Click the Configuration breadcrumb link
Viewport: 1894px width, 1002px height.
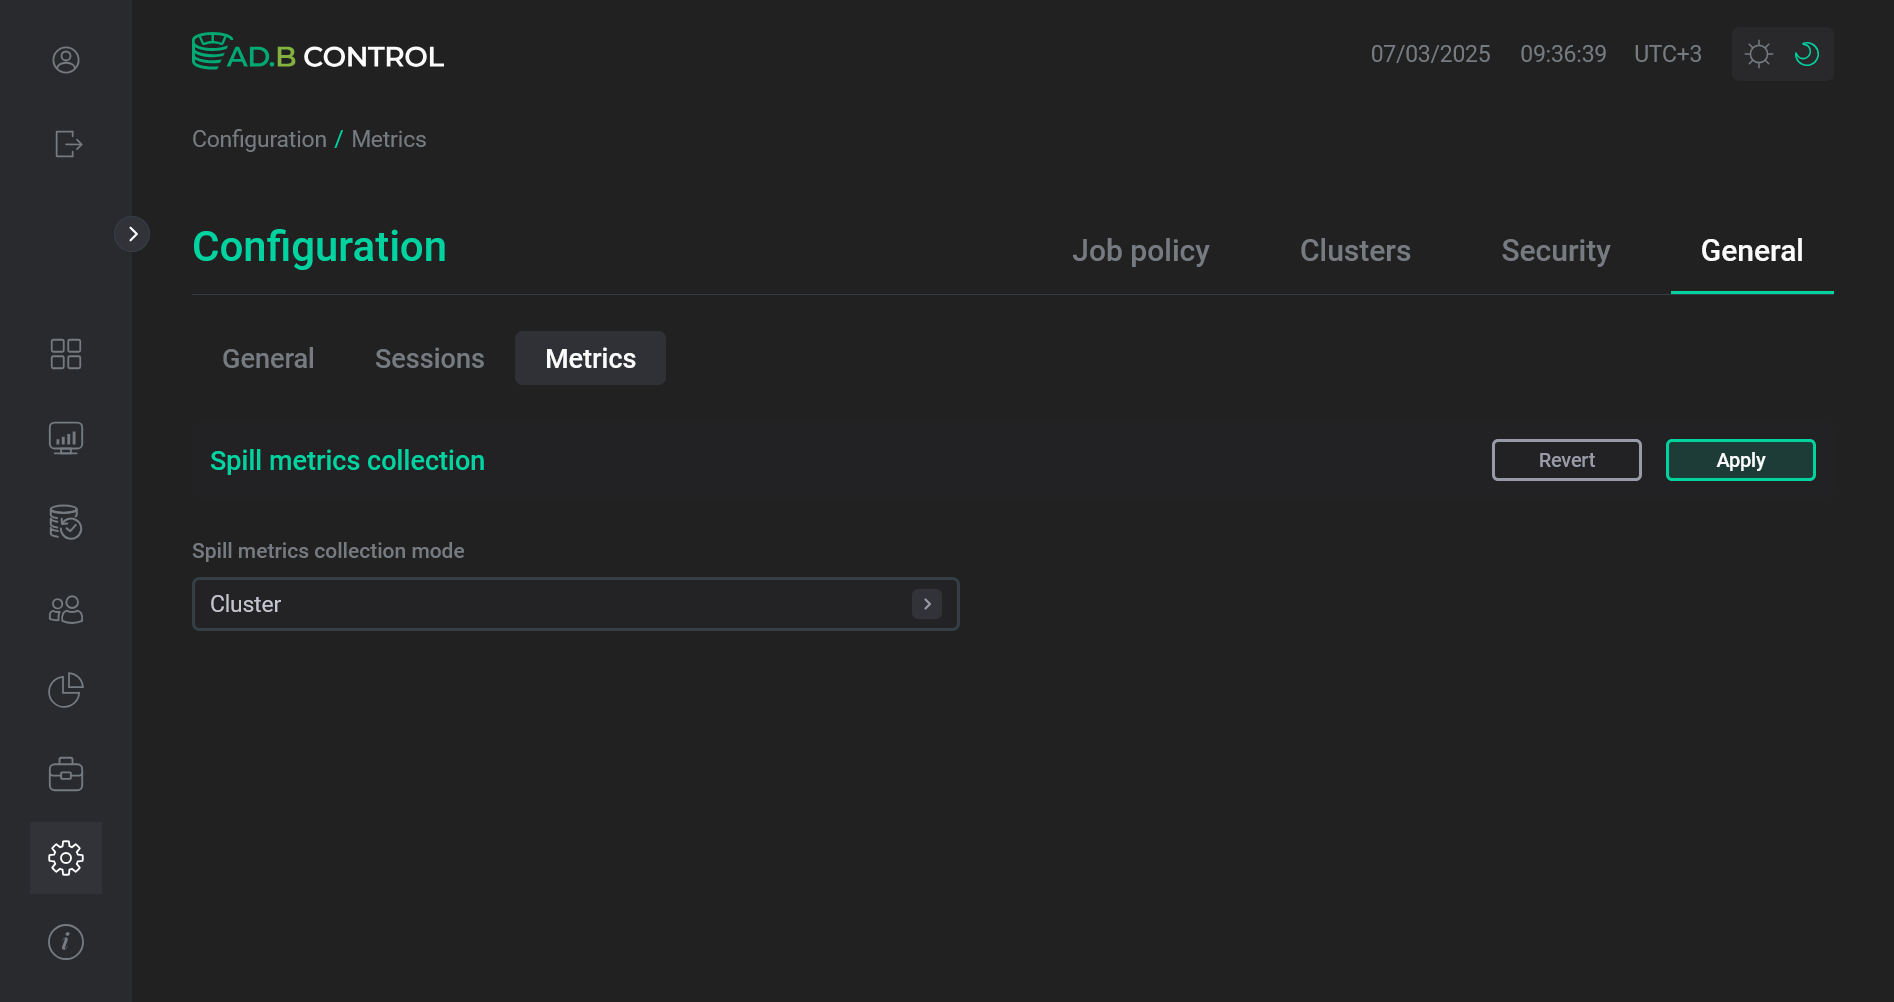[259, 139]
